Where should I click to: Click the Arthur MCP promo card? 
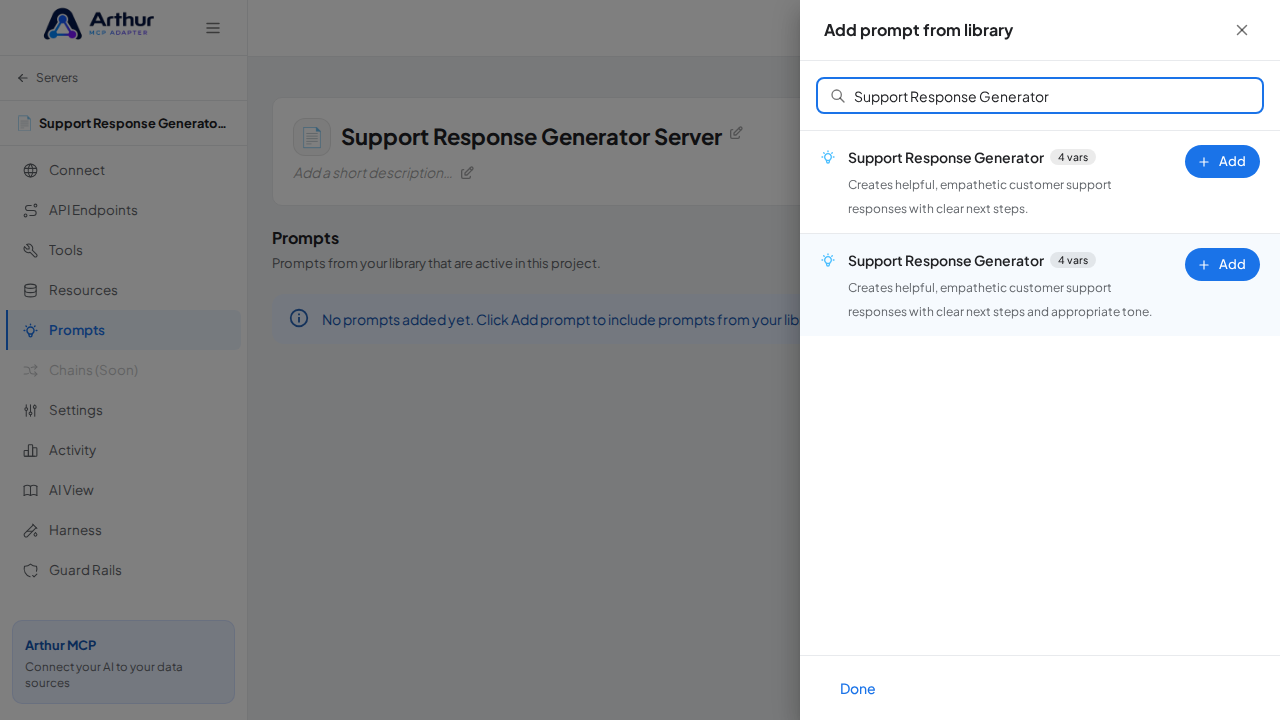(123, 662)
